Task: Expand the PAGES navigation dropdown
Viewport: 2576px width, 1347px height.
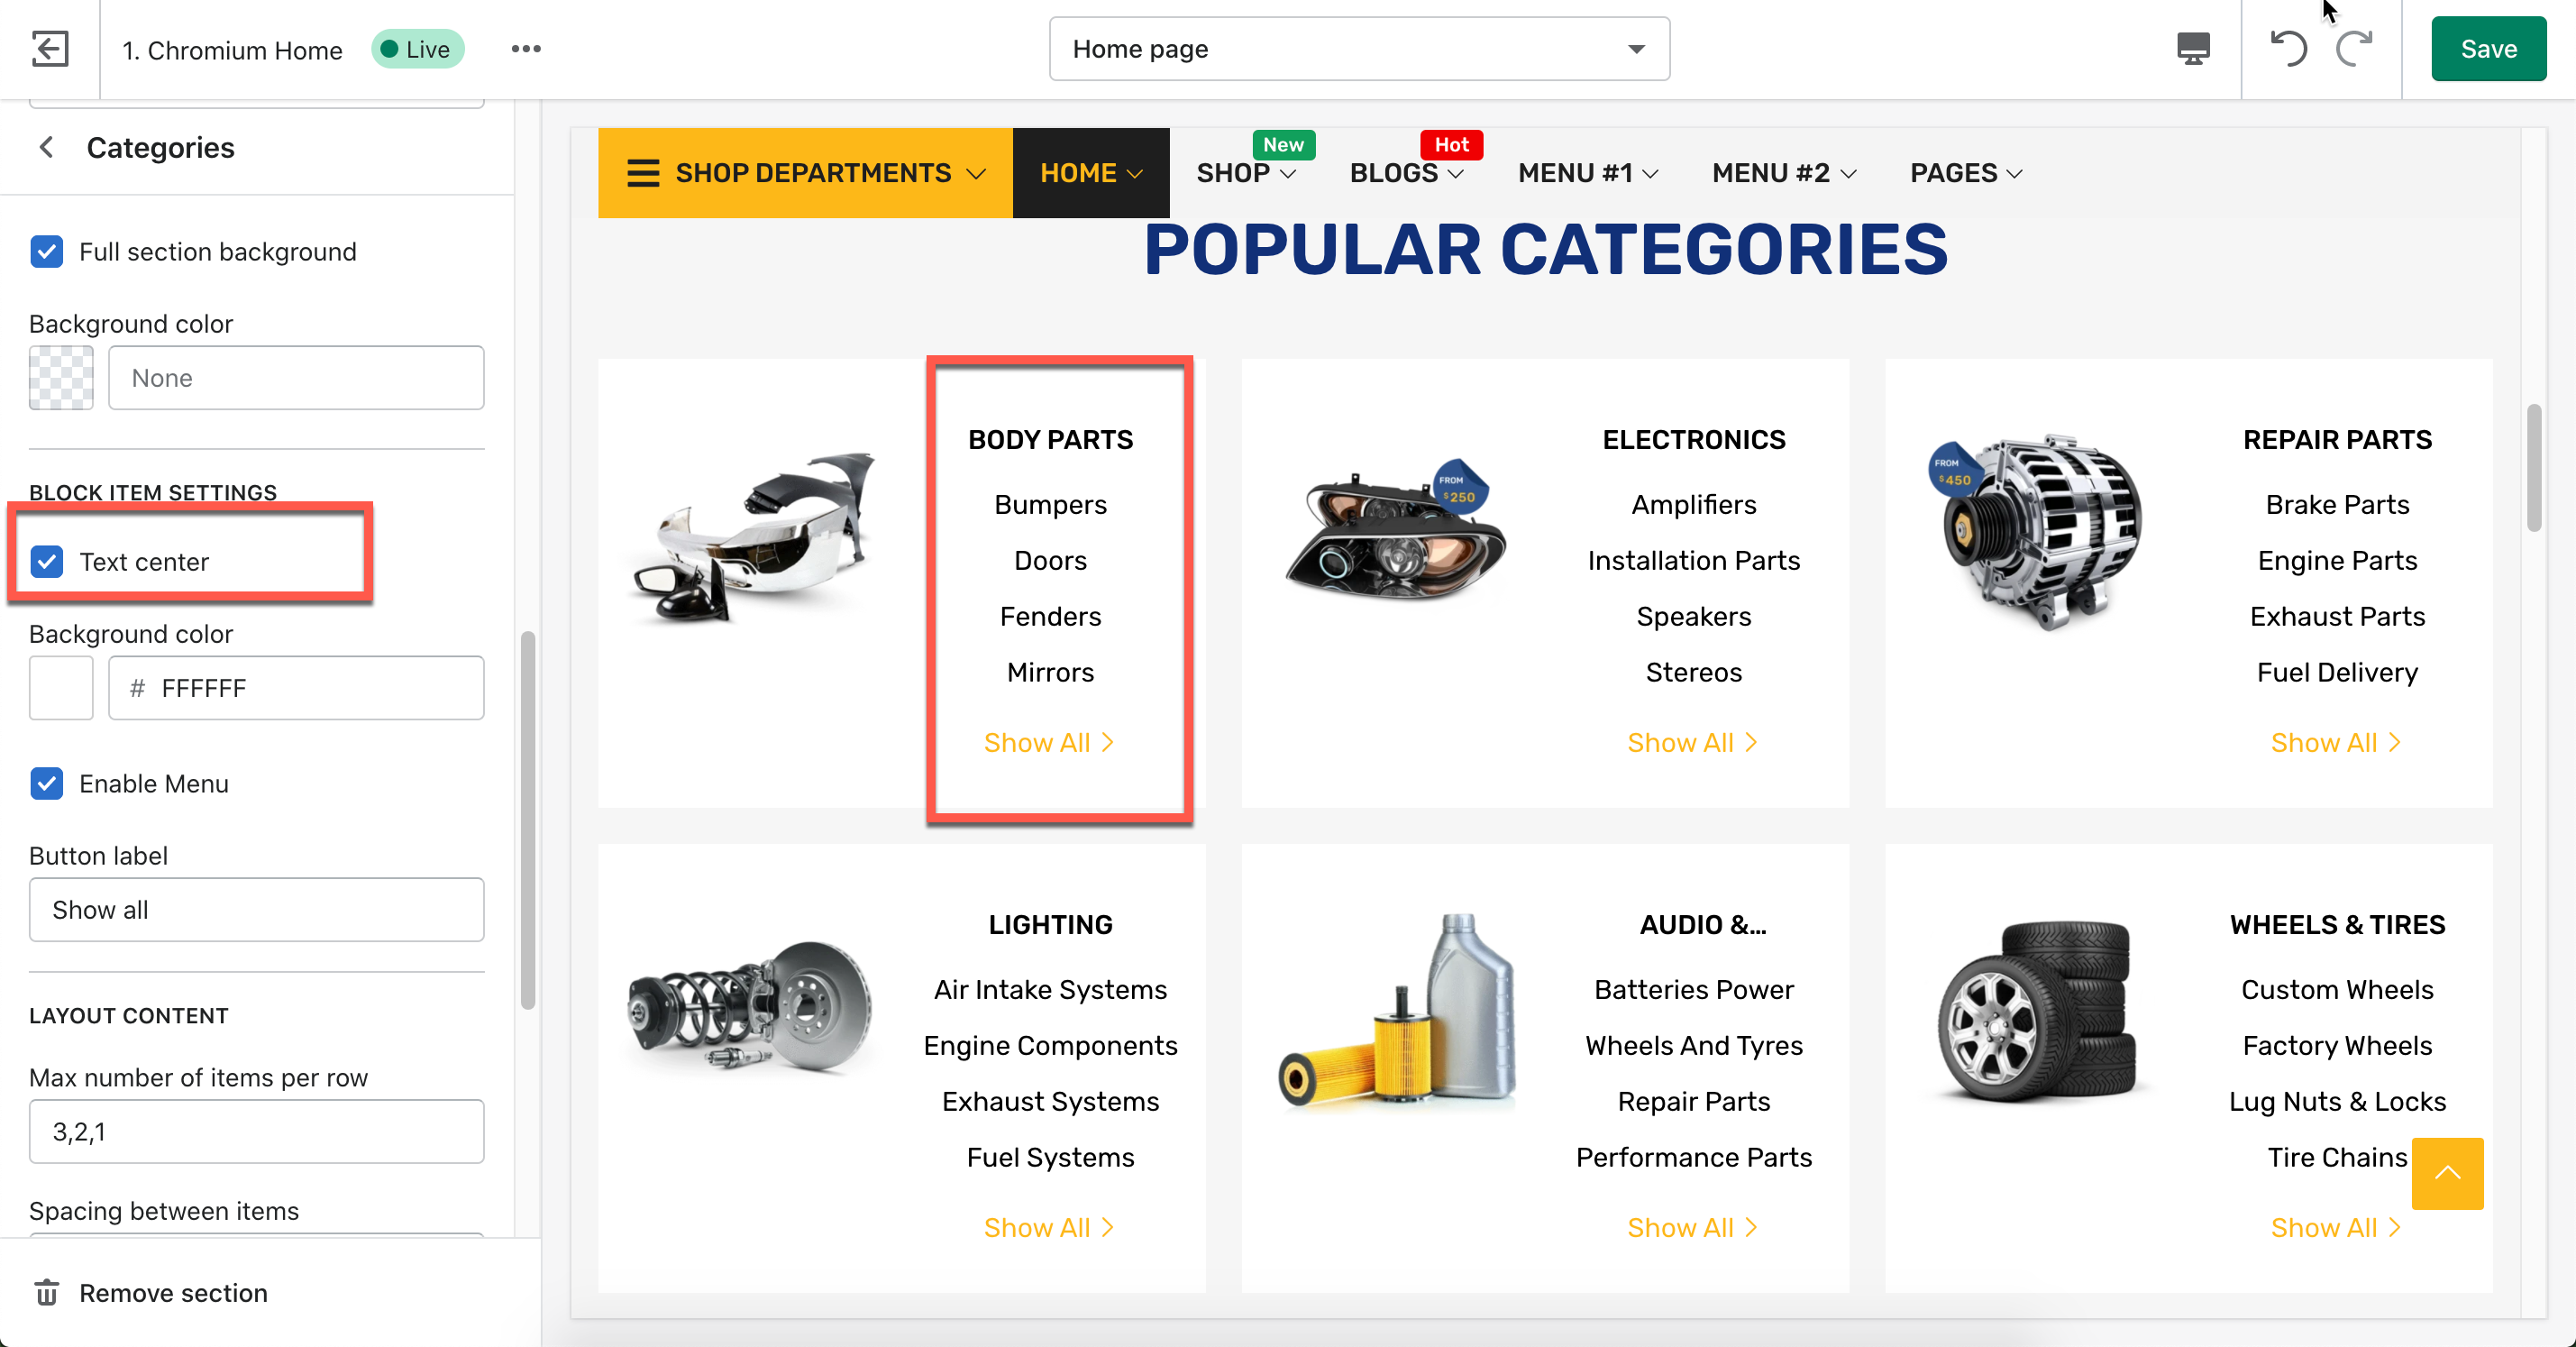Action: point(1965,173)
